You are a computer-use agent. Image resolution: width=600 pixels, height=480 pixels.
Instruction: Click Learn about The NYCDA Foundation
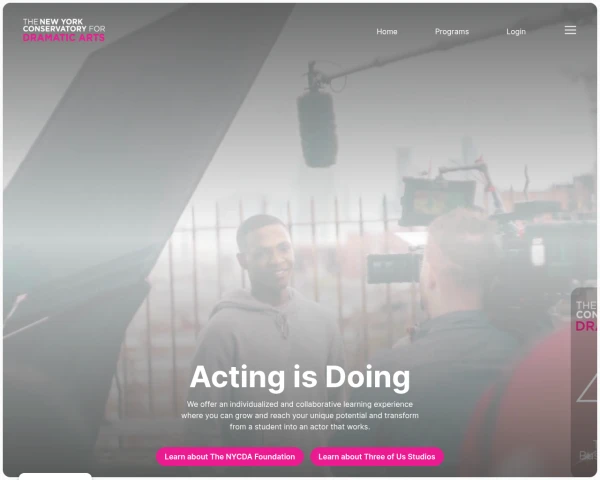[230, 456]
